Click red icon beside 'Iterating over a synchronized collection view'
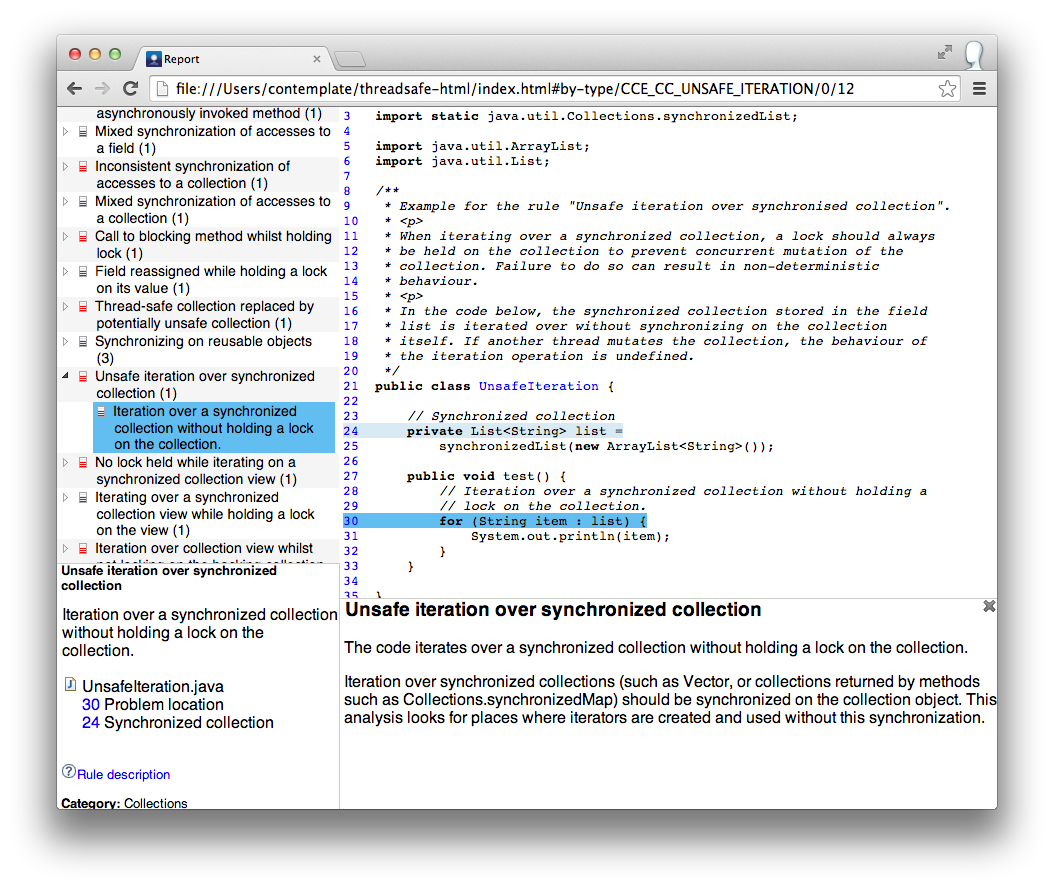 pos(83,497)
